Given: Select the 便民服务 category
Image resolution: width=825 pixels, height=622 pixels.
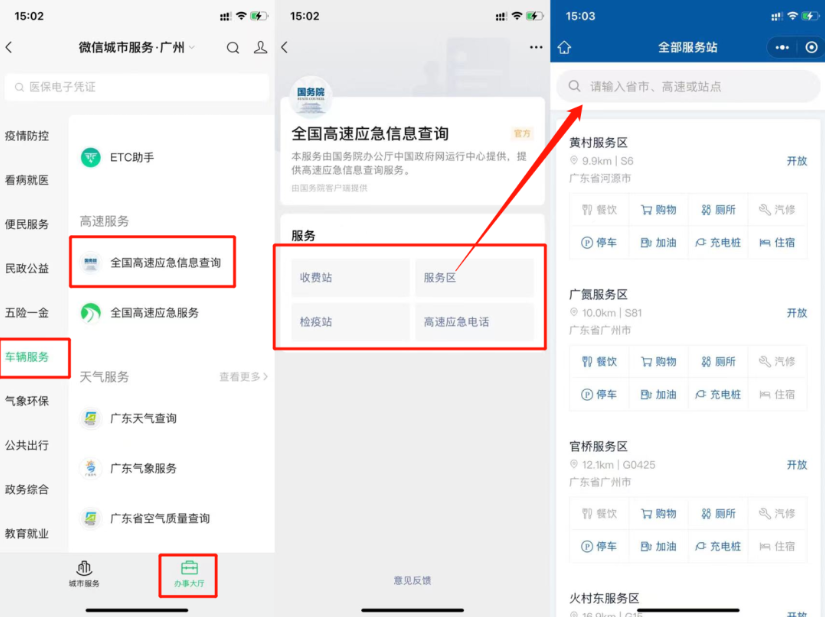Looking at the screenshot, I should tap(27, 224).
